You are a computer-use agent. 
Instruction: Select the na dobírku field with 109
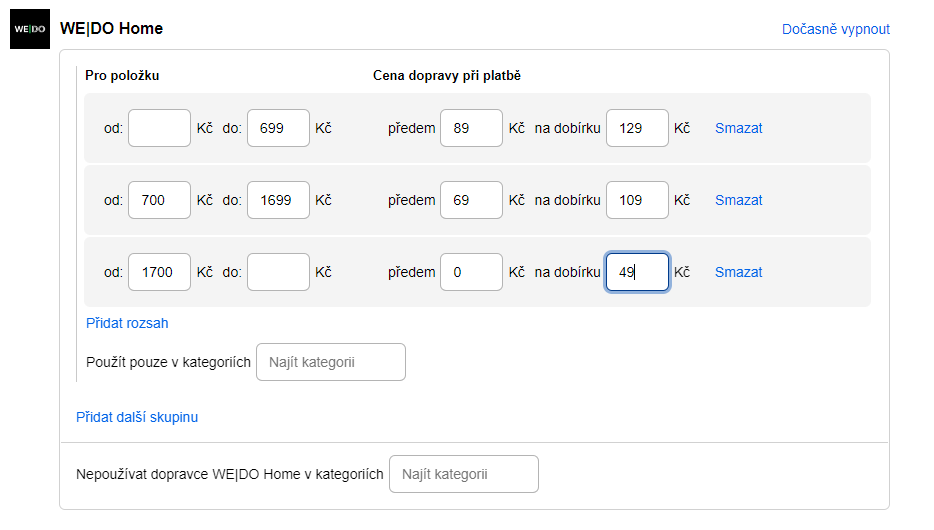[x=637, y=200]
